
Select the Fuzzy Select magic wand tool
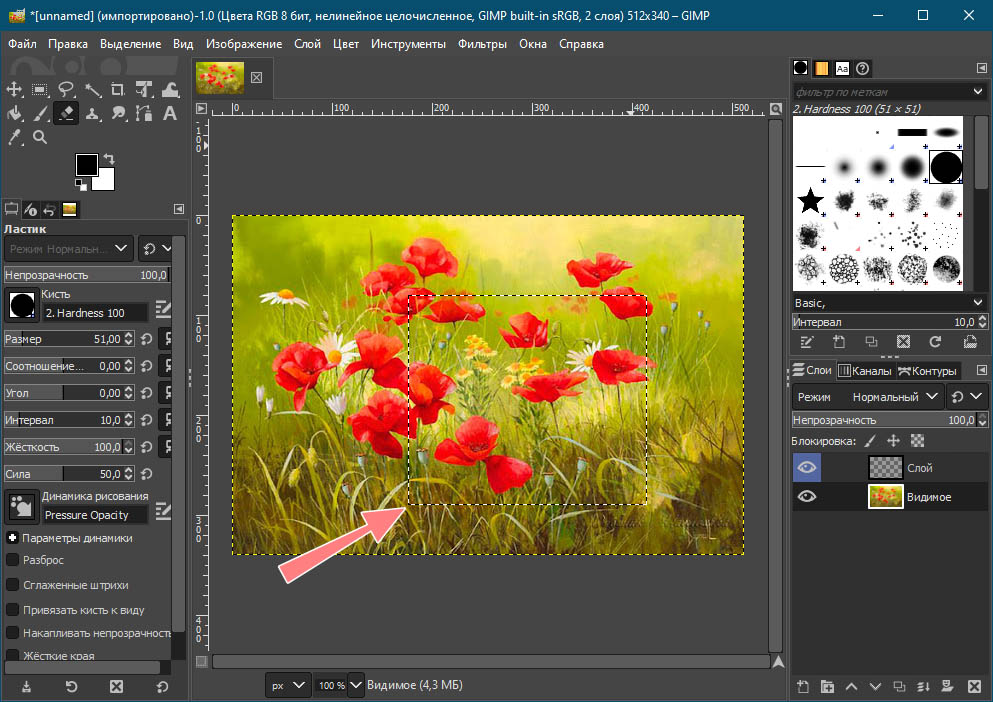click(92, 89)
